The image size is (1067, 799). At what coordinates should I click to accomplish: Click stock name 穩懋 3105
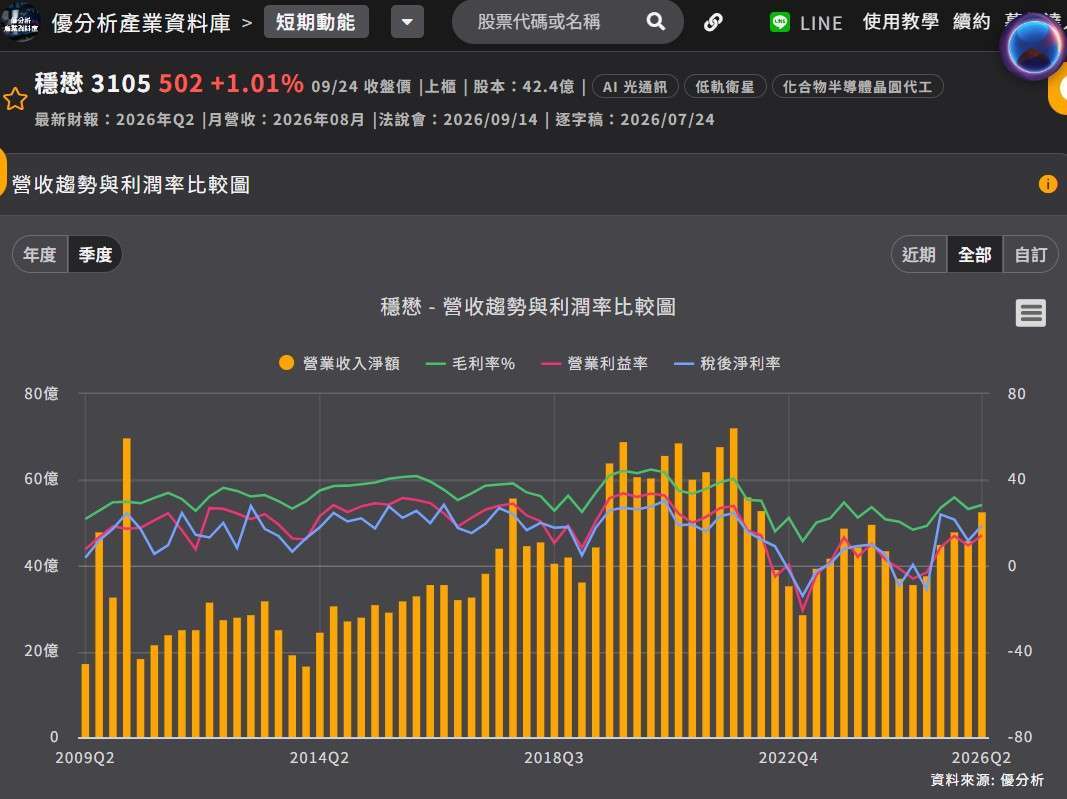pyautogui.click(x=93, y=83)
